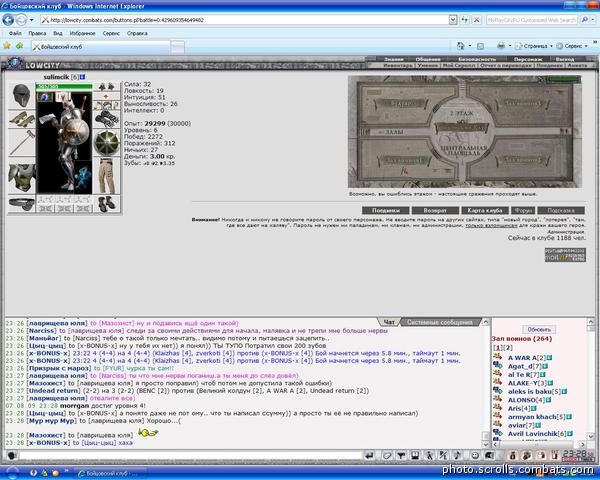Click the Карта клуба button
The width and height of the screenshot is (600, 480).
pos(485,211)
